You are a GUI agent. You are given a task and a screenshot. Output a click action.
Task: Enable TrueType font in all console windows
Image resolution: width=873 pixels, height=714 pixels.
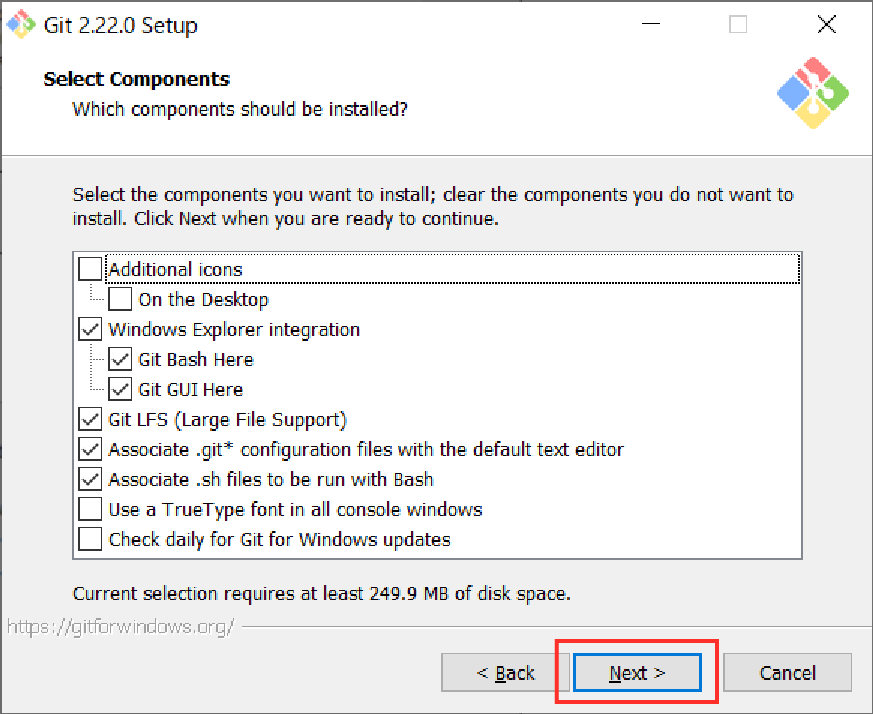pos(90,509)
